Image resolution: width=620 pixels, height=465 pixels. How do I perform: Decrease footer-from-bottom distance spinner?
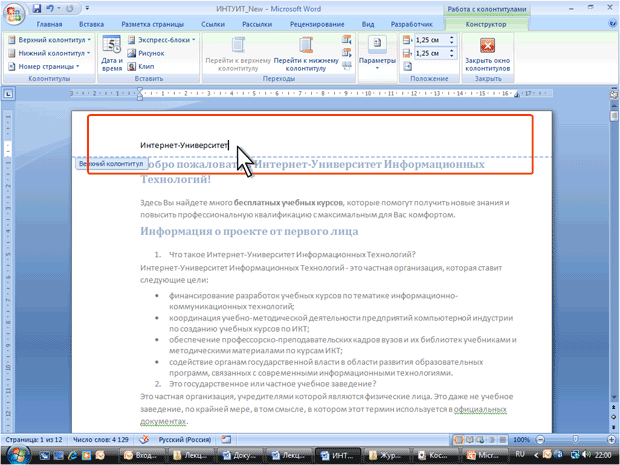pos(452,56)
